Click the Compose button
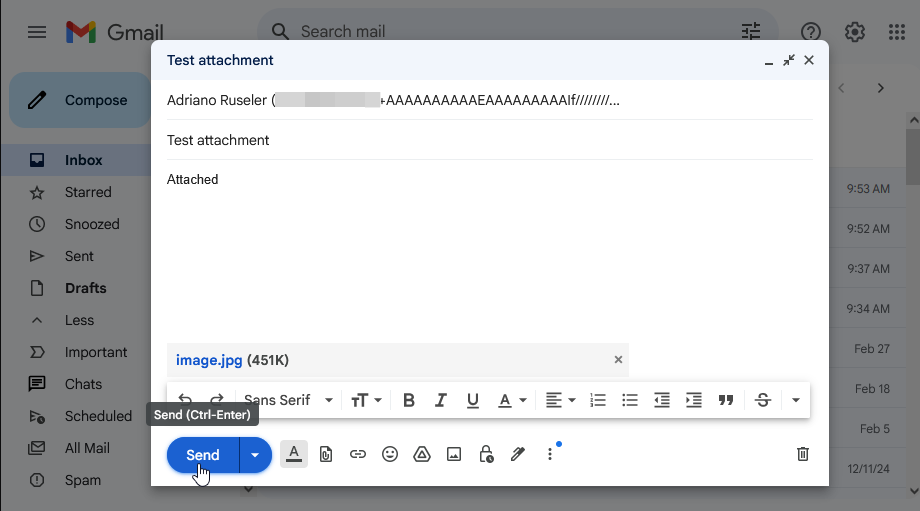The image size is (920, 511). [x=80, y=100]
